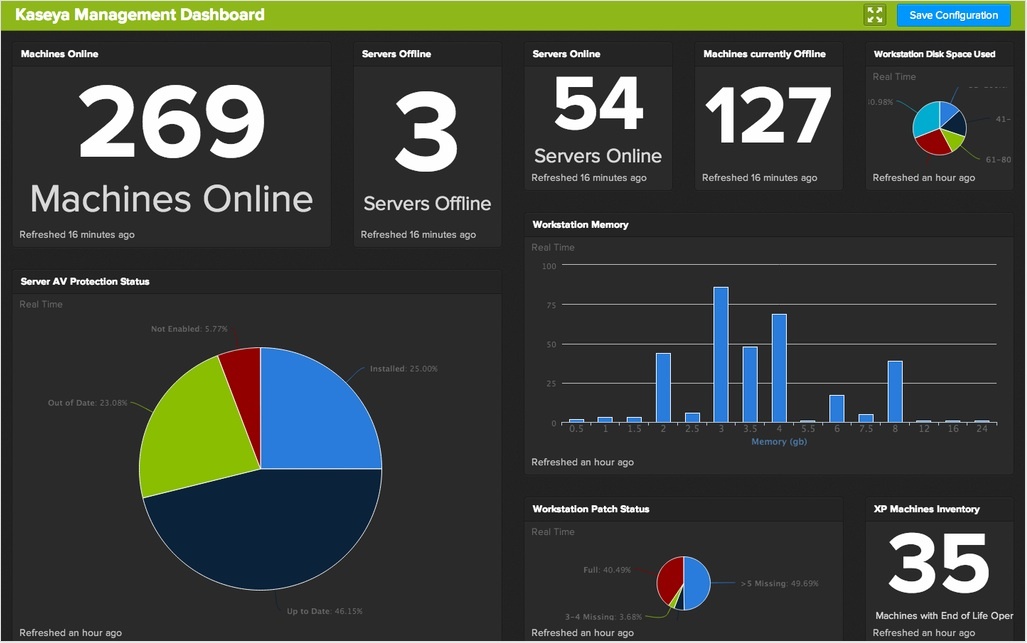
Task: Click the Kaseya Management Dashboard title
Action: 140,15
